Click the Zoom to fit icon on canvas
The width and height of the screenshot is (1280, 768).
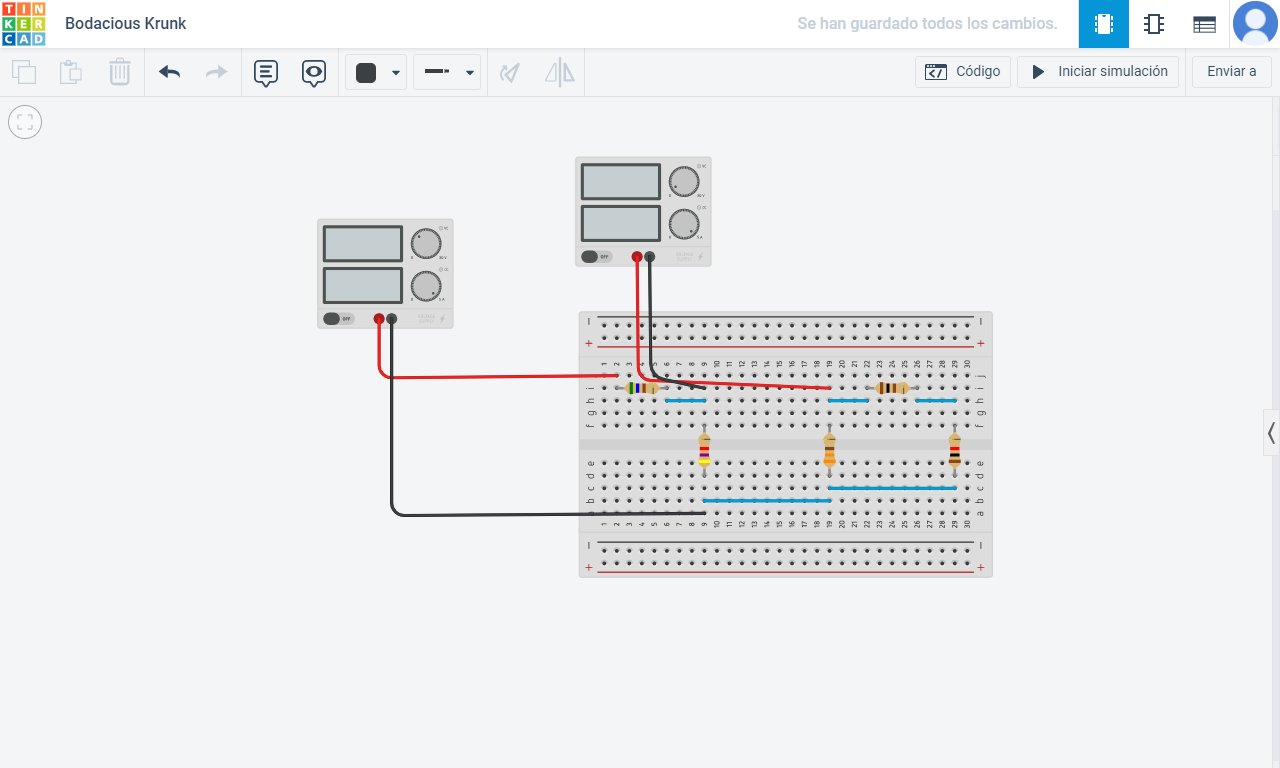coord(24,121)
